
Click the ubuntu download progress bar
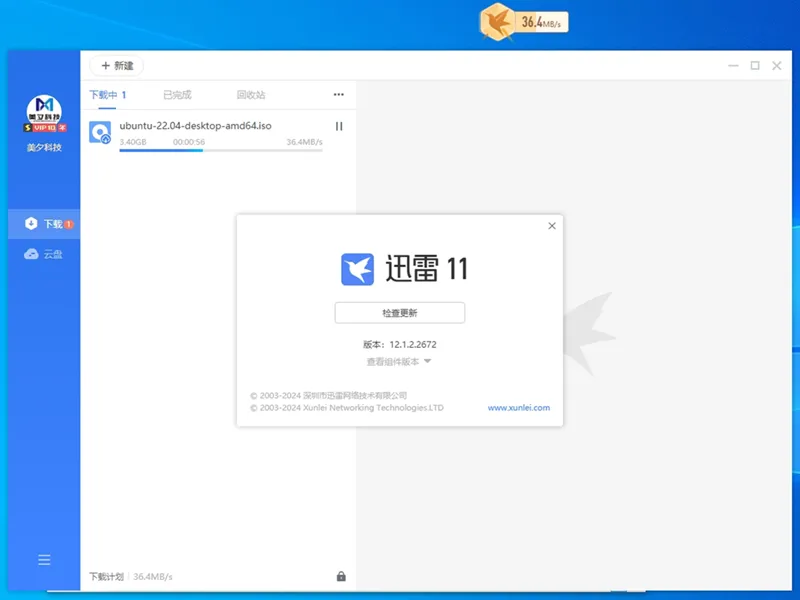click(221, 150)
